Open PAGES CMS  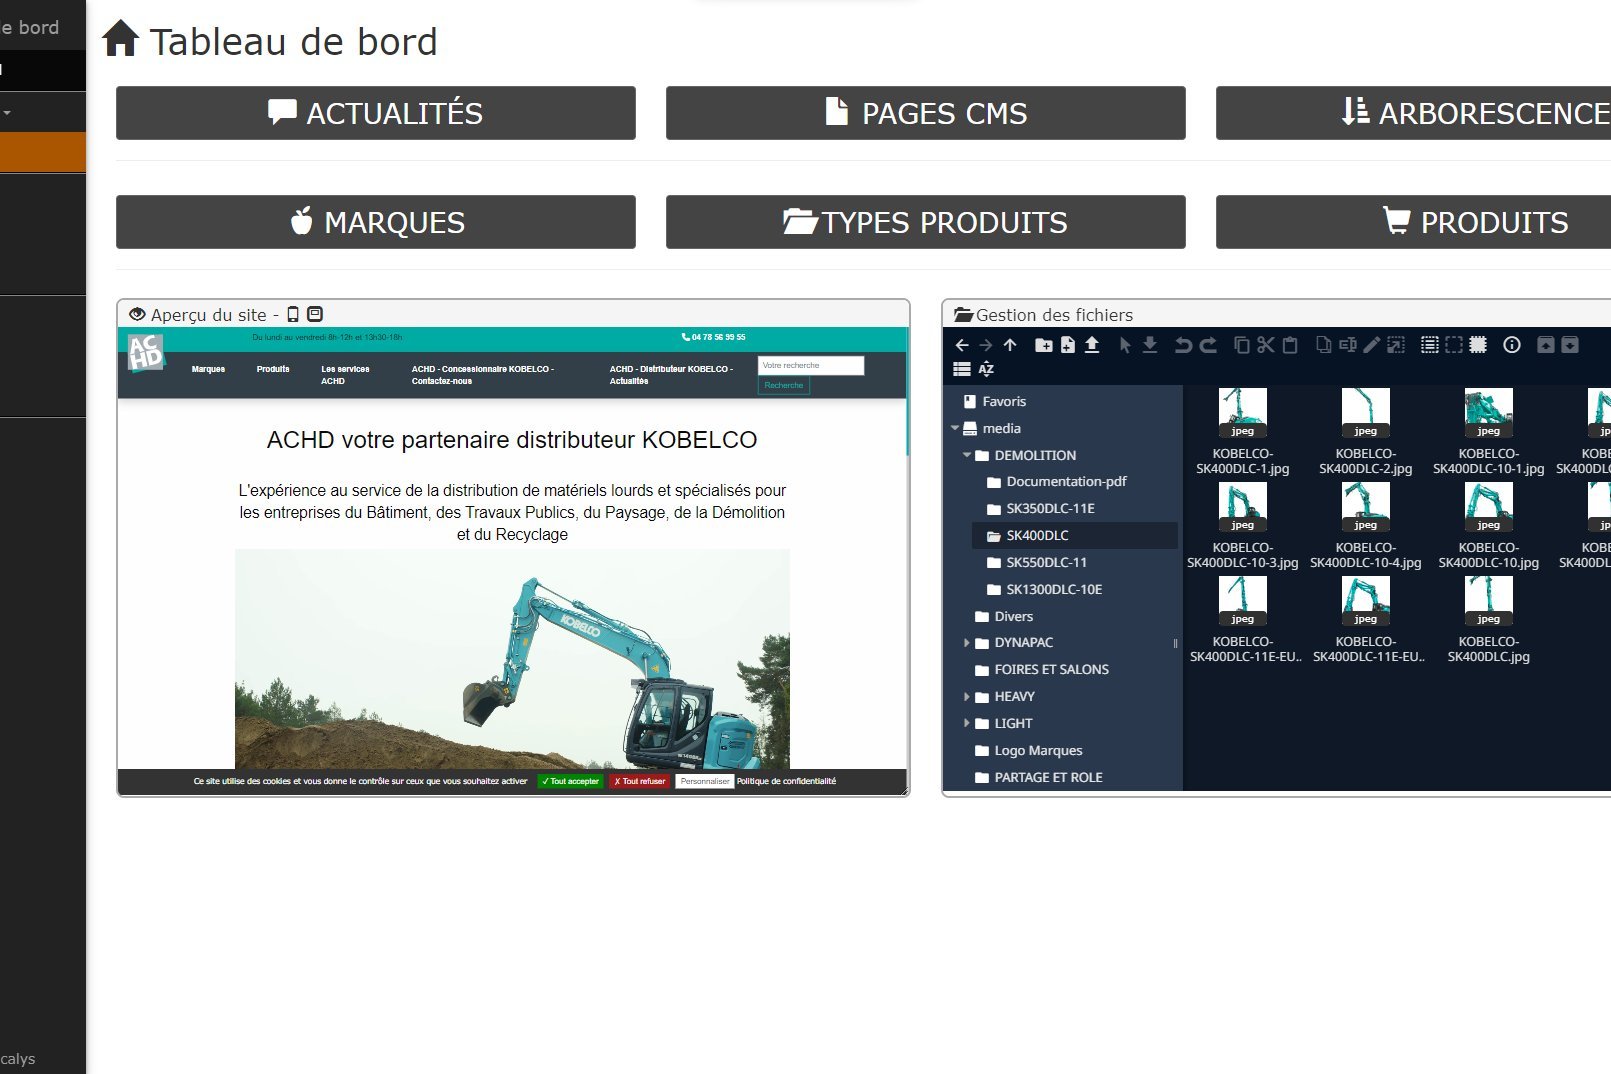point(926,113)
